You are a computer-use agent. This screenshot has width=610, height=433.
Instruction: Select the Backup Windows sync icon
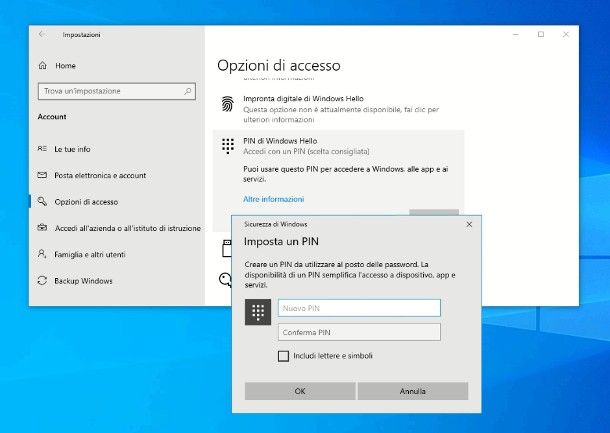[42, 280]
